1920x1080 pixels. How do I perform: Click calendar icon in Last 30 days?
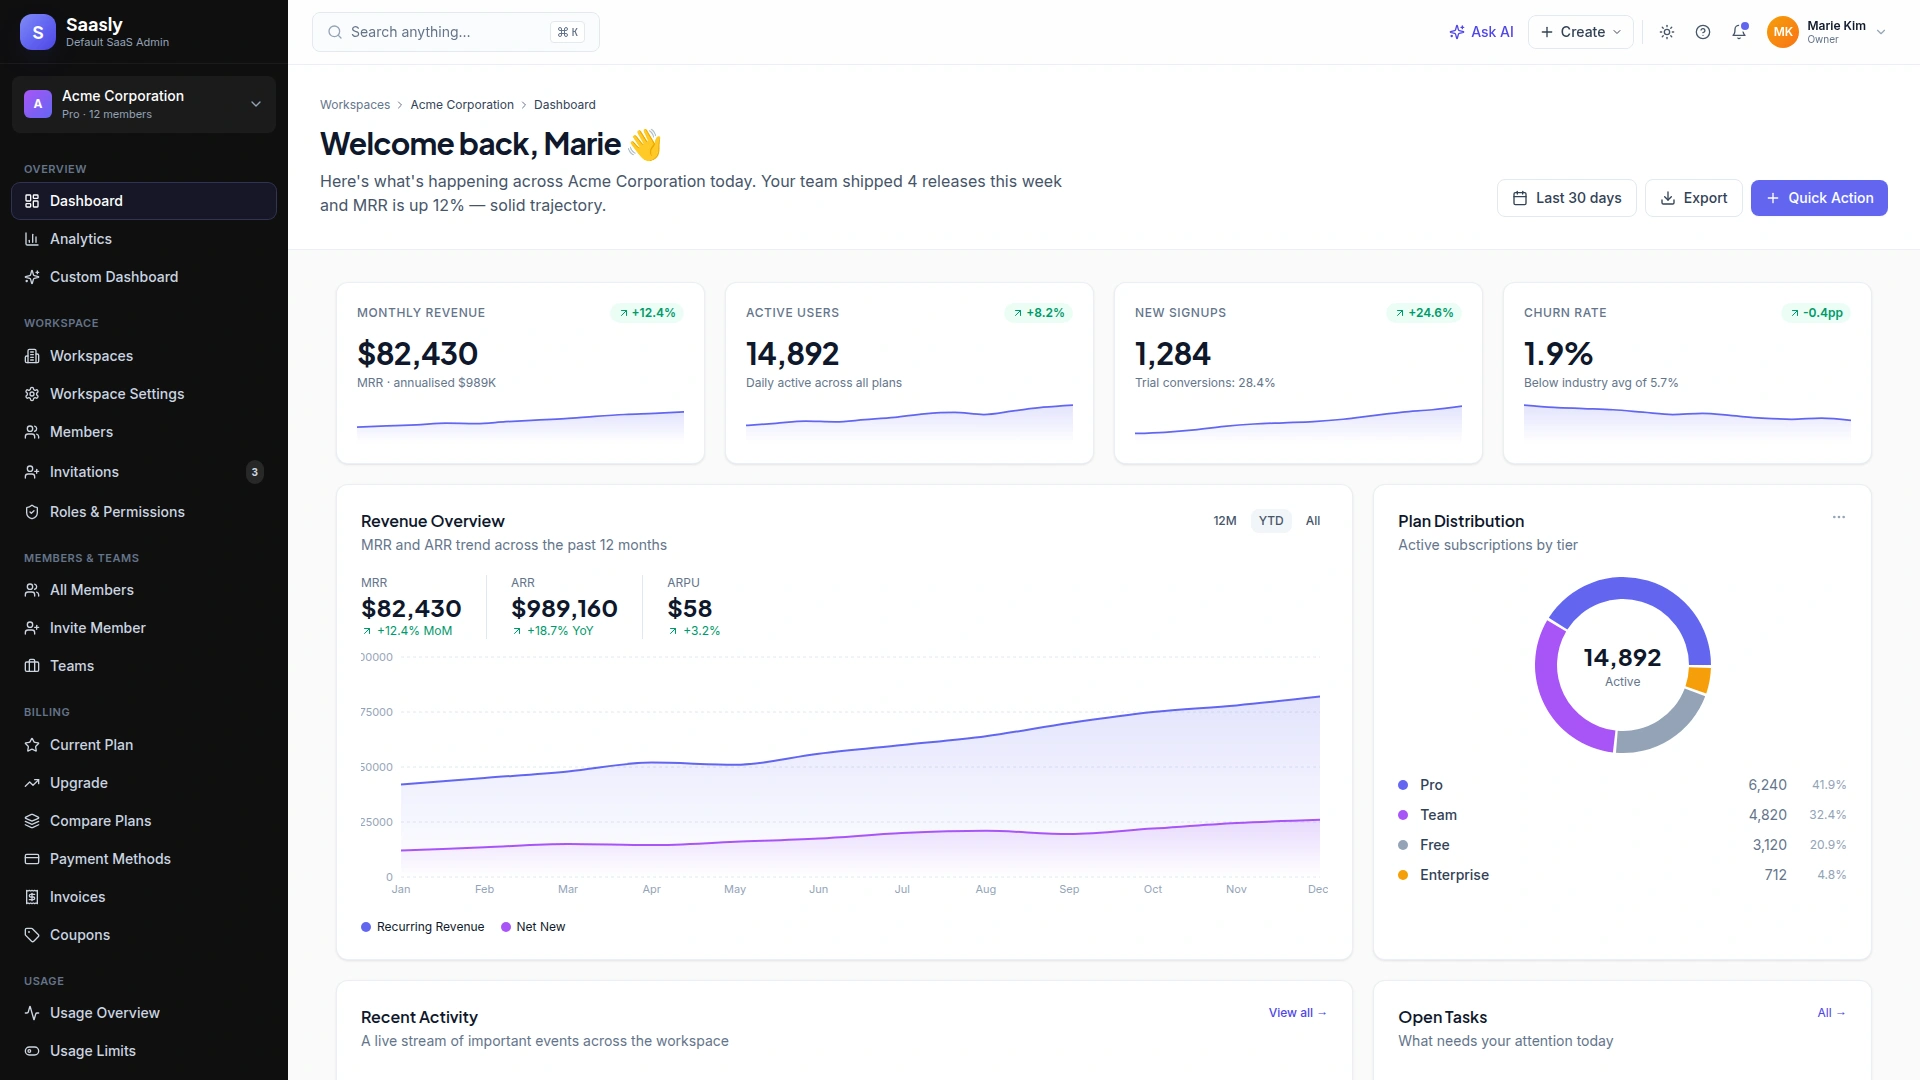(1520, 198)
